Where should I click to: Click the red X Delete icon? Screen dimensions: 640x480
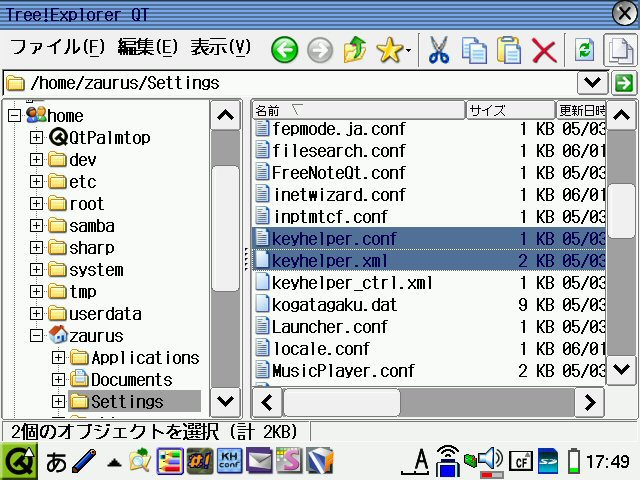(544, 50)
